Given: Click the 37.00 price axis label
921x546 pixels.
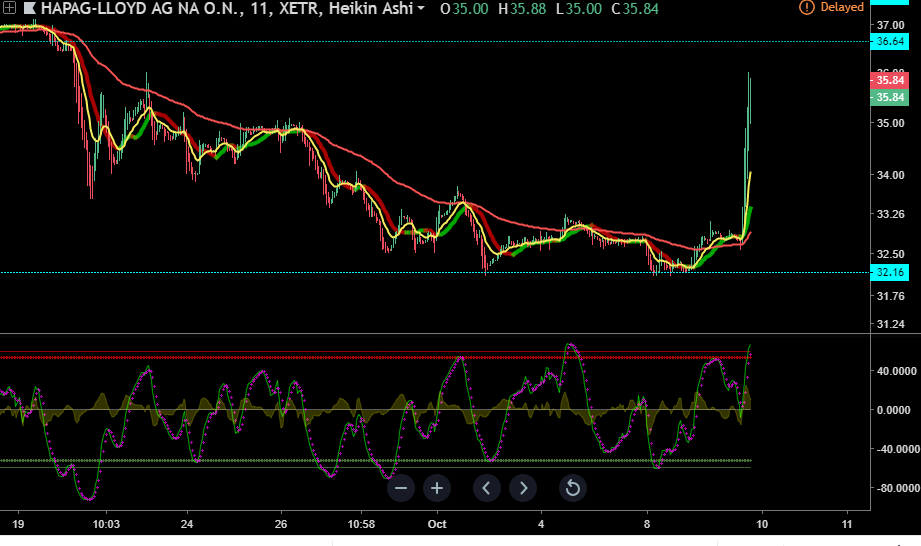Looking at the screenshot, I should click(x=890, y=24).
